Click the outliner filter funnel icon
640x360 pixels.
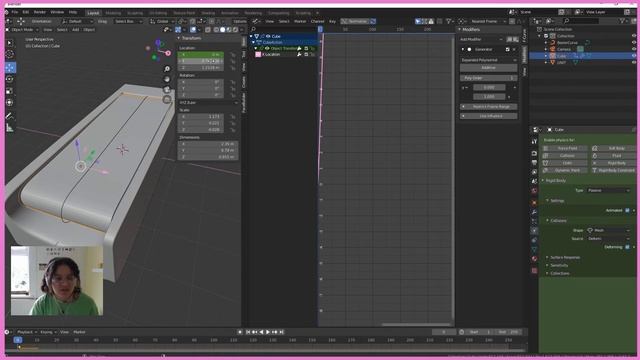(622, 20)
